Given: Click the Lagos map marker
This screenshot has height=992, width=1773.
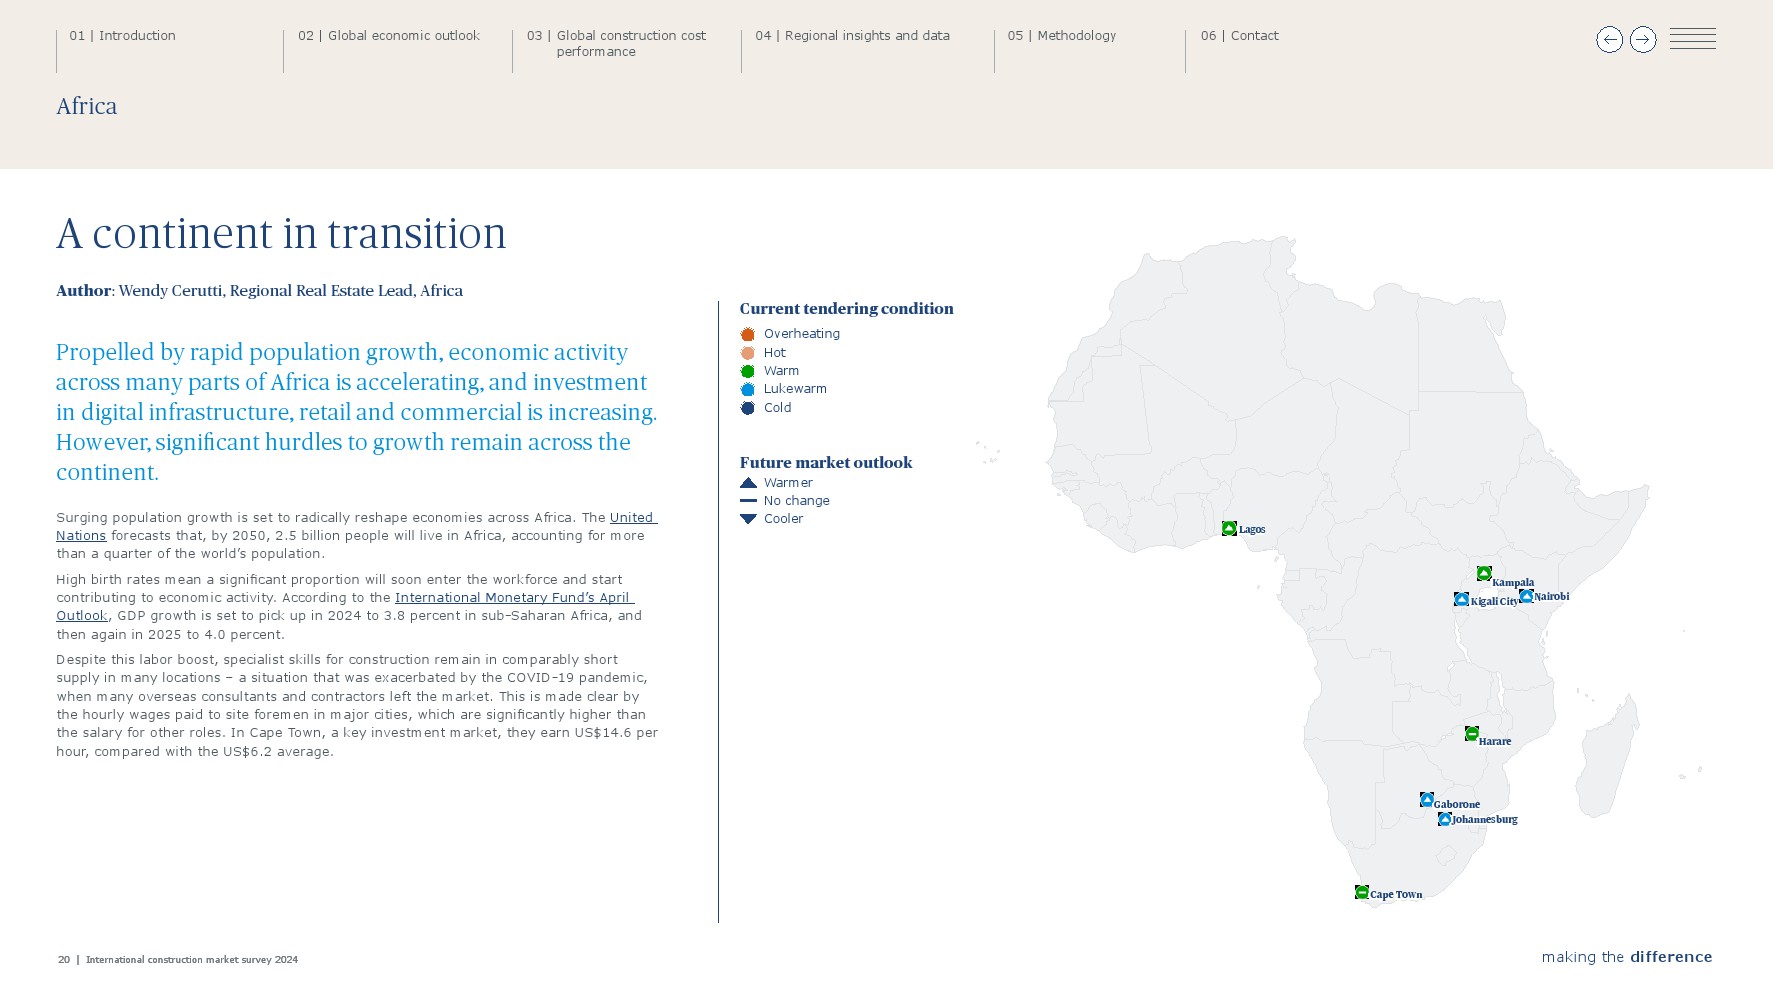Looking at the screenshot, I should tap(1229, 528).
